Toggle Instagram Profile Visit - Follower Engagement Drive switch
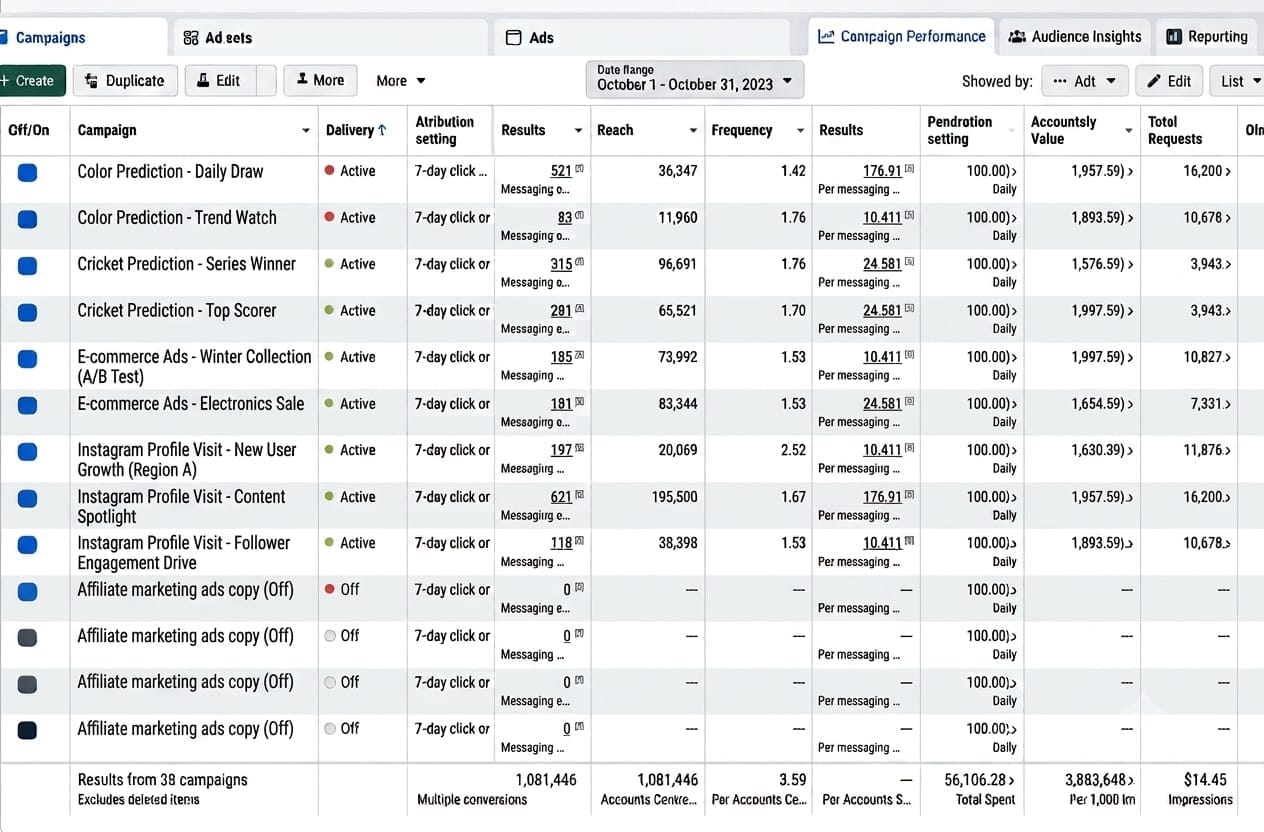This screenshot has height=832, width=1264. click(x=28, y=544)
